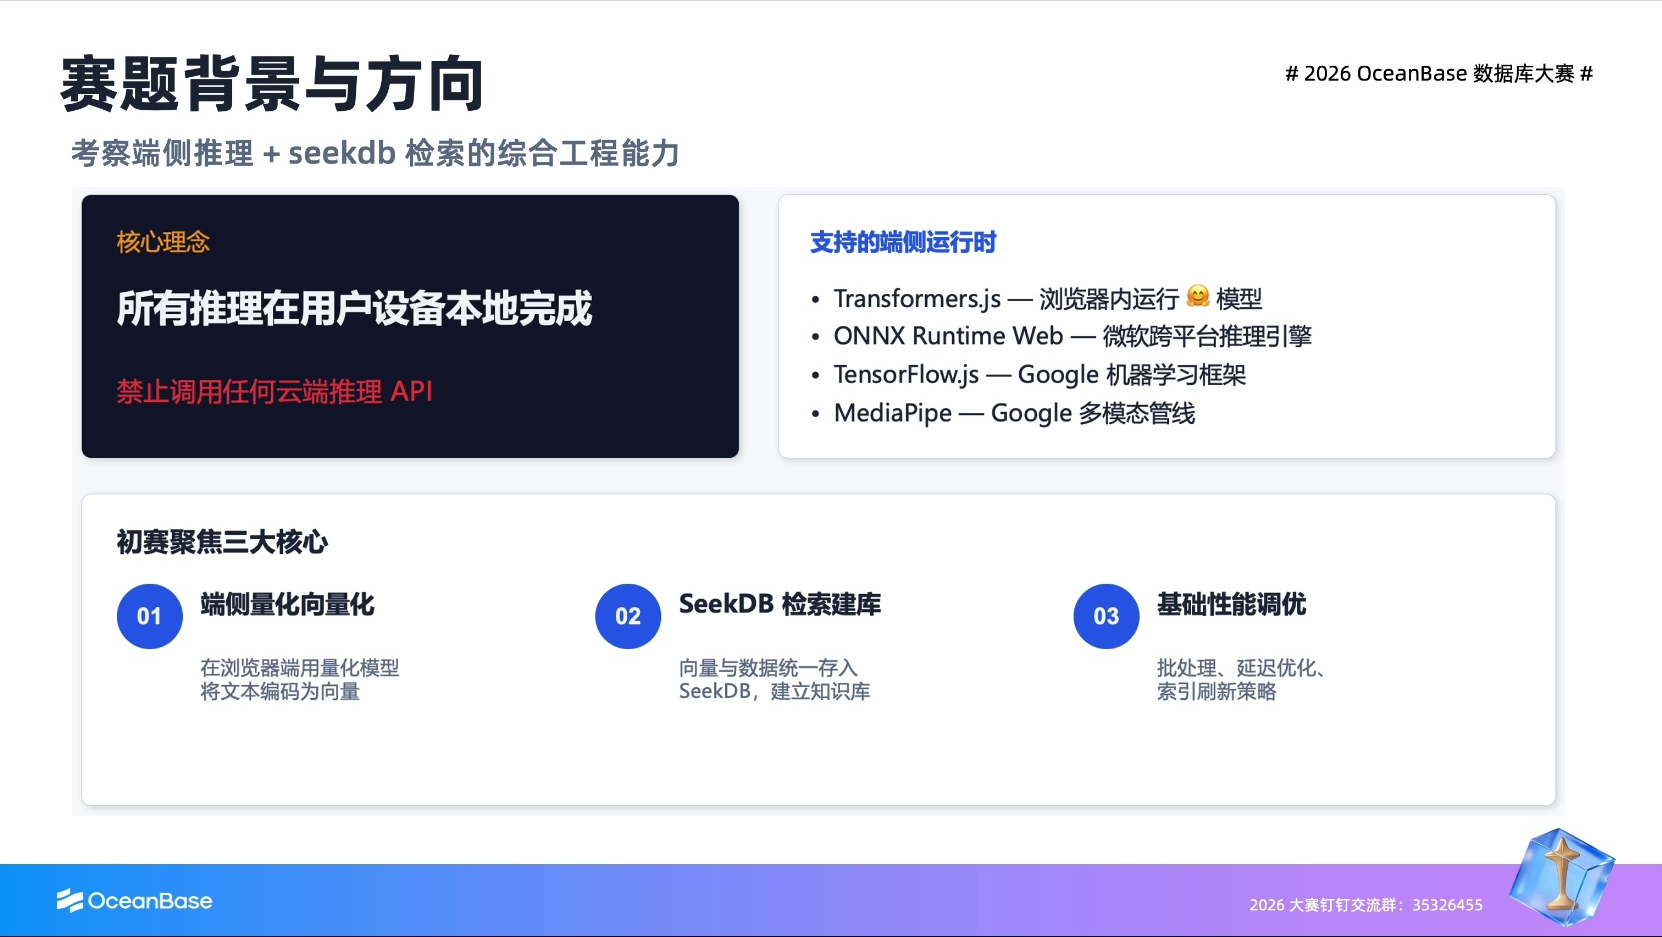
Task: Click the red text 禁止调用任何云端推理 API
Action: (x=274, y=391)
